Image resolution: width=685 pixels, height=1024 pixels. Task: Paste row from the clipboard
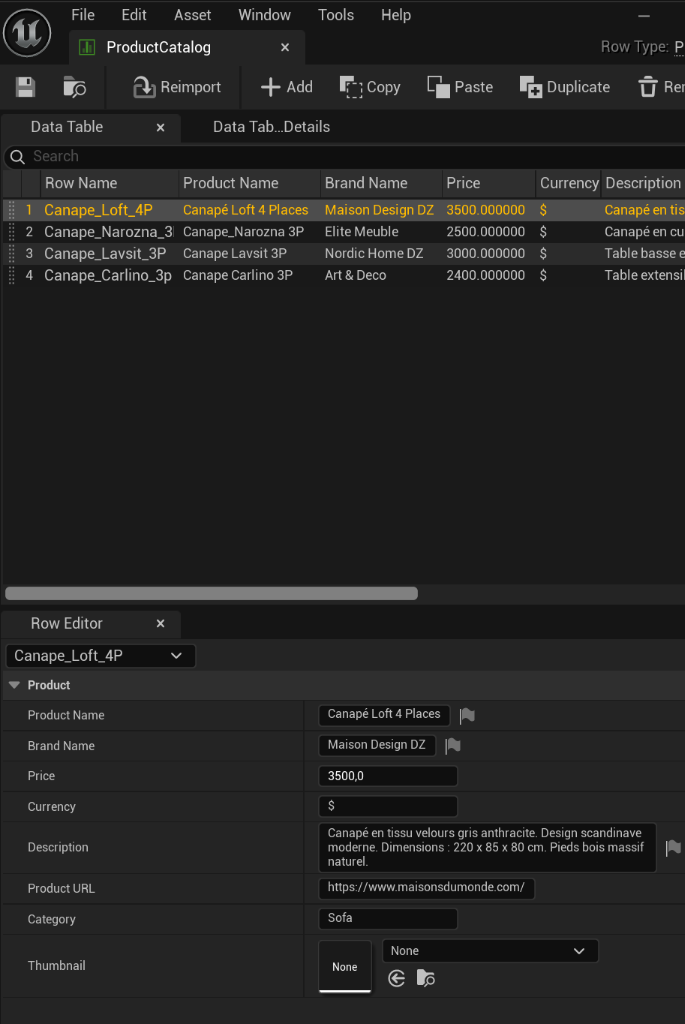click(460, 87)
